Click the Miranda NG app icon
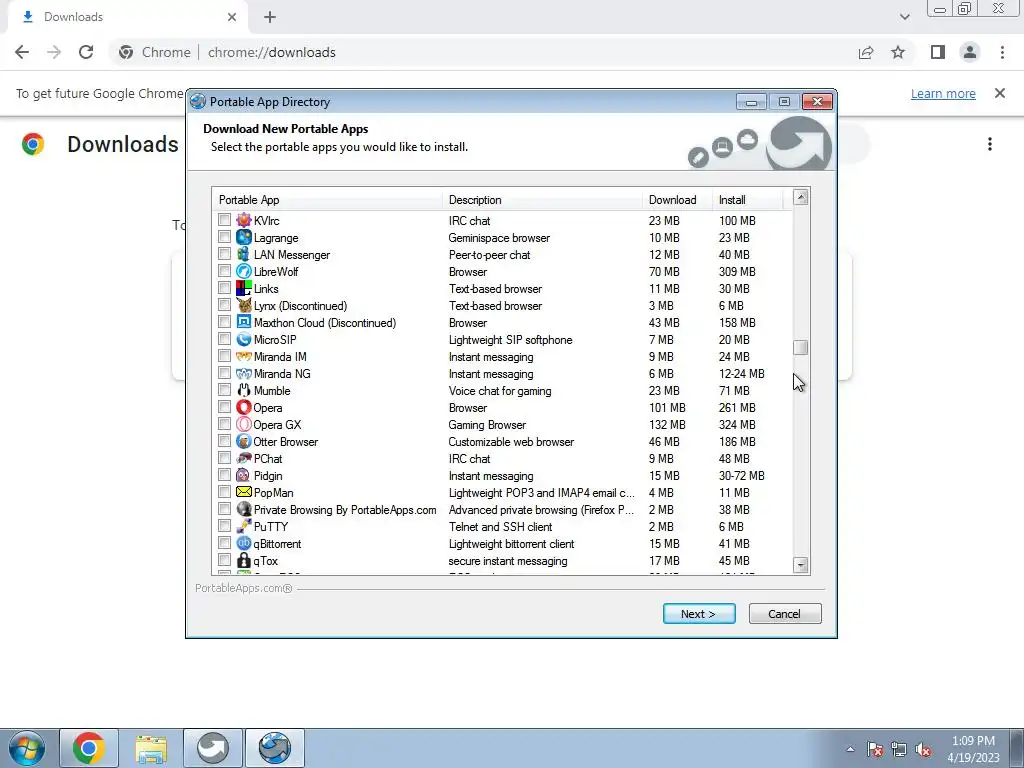Screen dimensions: 1024x768 (x=244, y=373)
